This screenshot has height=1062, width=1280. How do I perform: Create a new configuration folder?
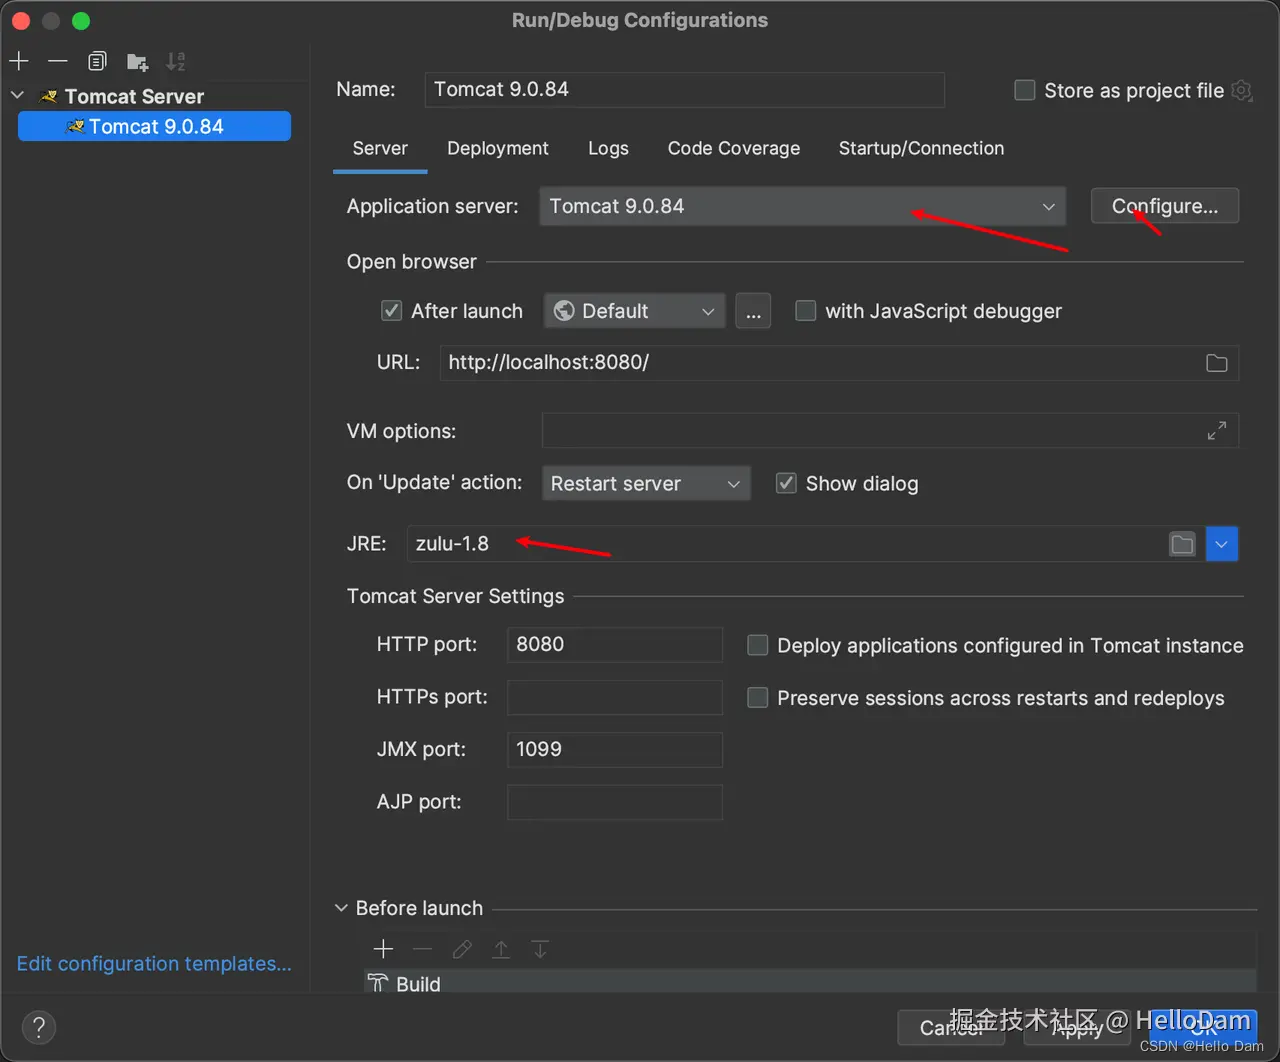[x=137, y=62]
